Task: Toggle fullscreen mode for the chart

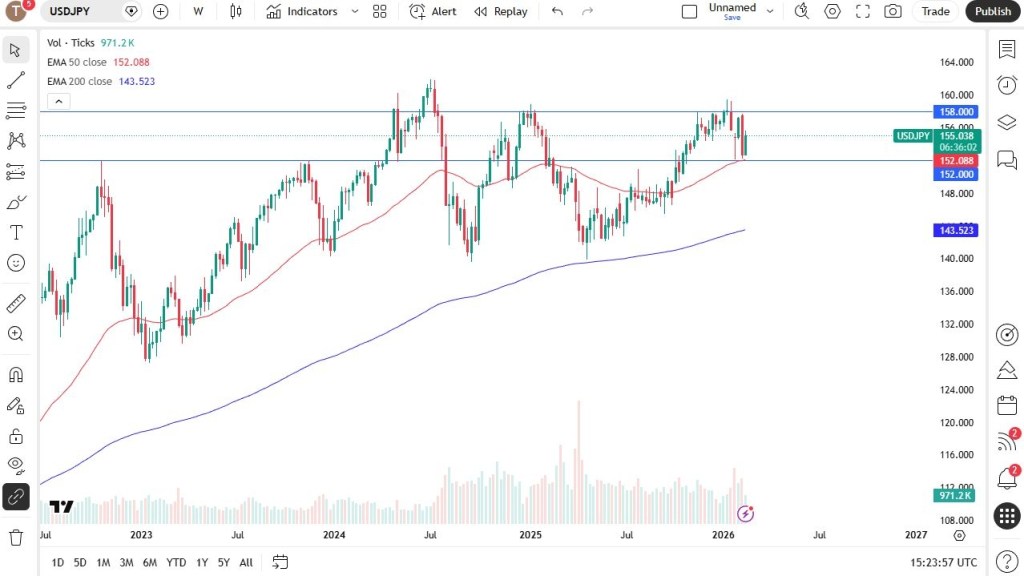Action: tap(863, 12)
